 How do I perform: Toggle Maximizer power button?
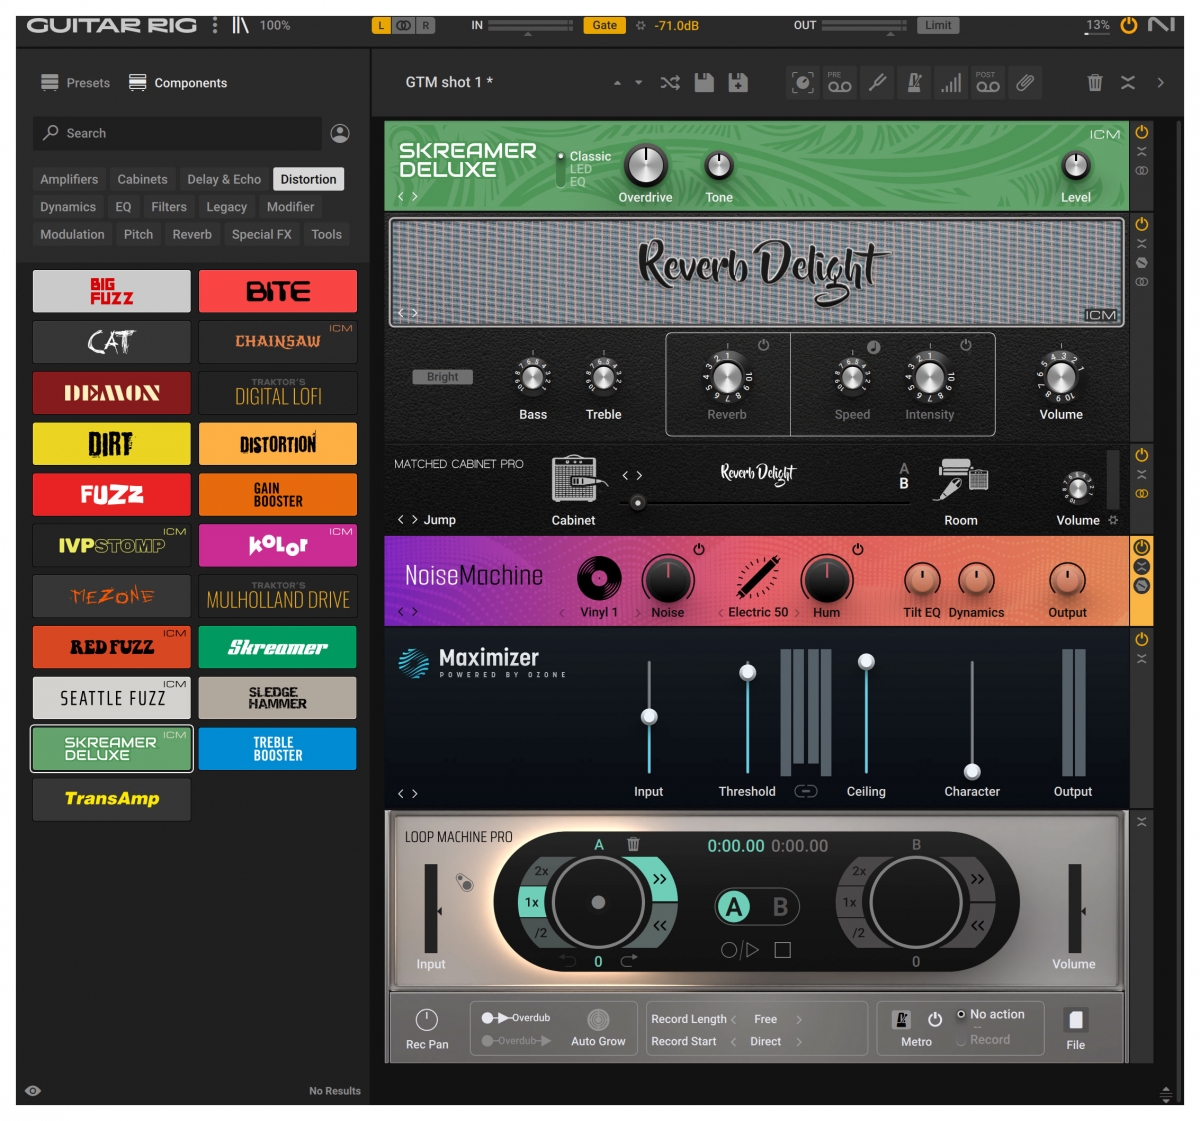[x=1141, y=639]
